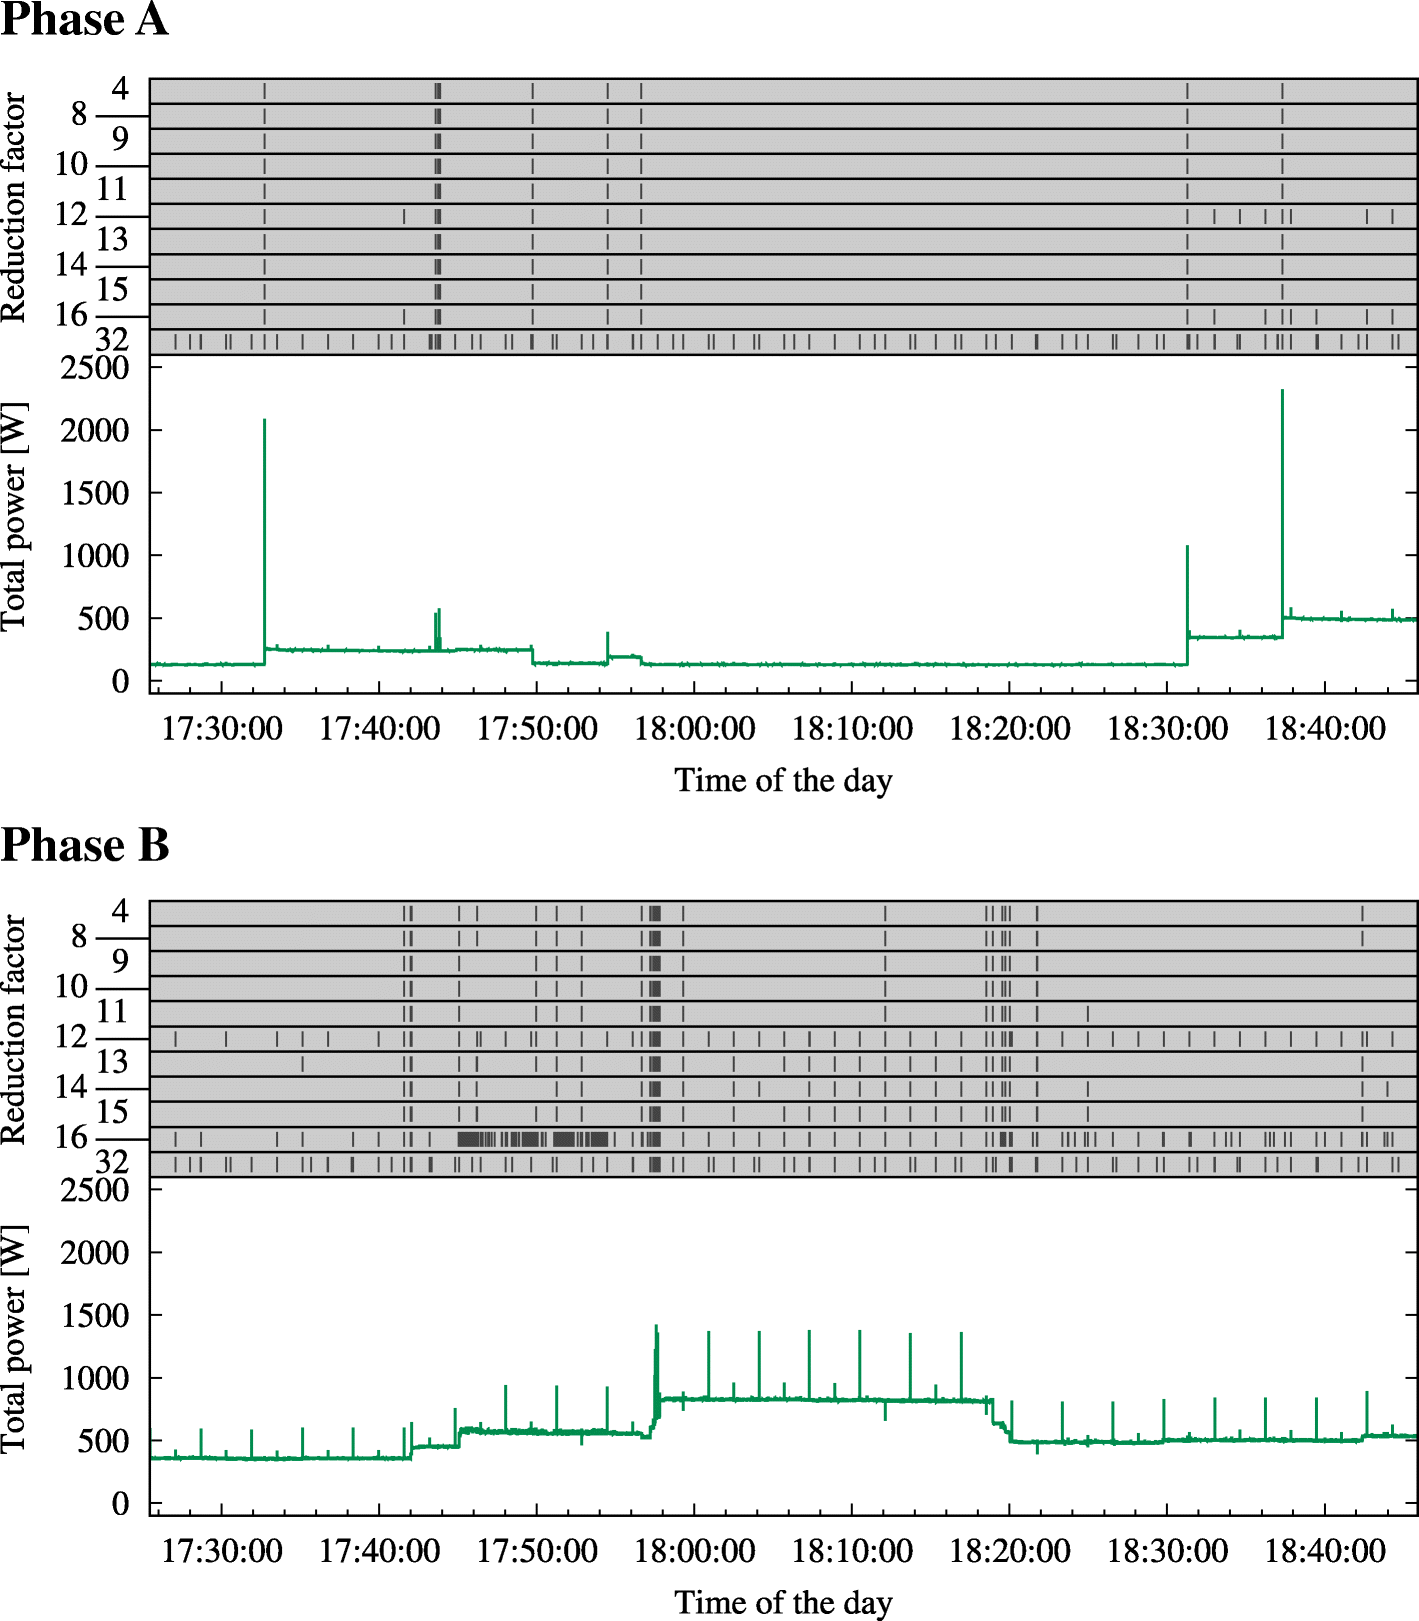Click time label 18:30:00 on Phase A axis
This screenshot has height=1621, width=1419.
(1168, 728)
